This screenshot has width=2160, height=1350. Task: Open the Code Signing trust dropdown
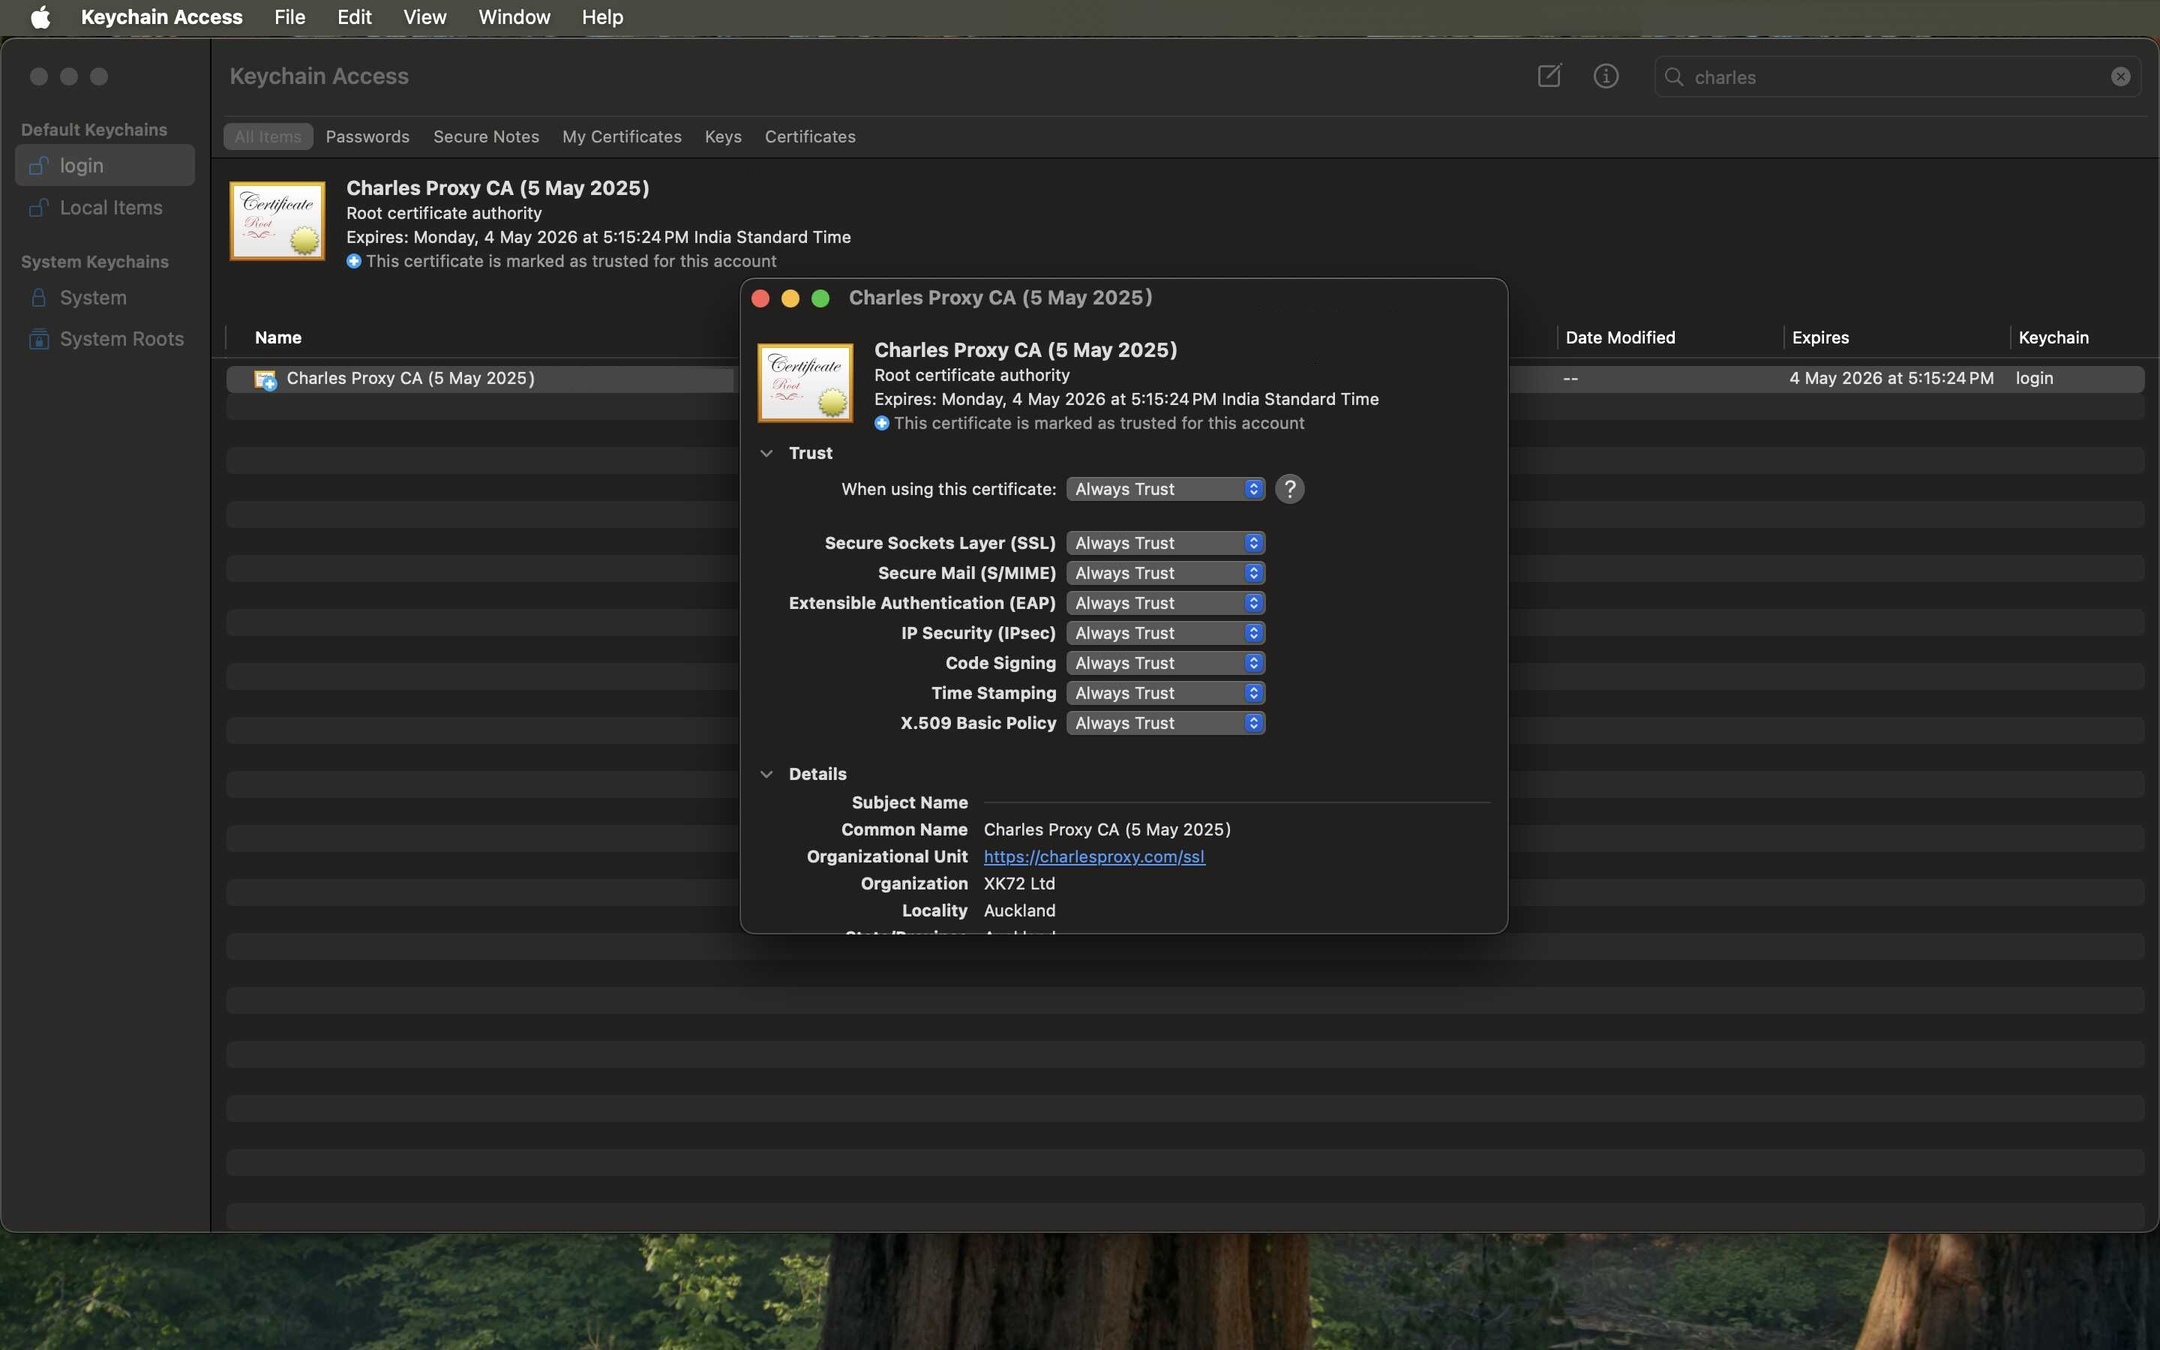click(1165, 663)
